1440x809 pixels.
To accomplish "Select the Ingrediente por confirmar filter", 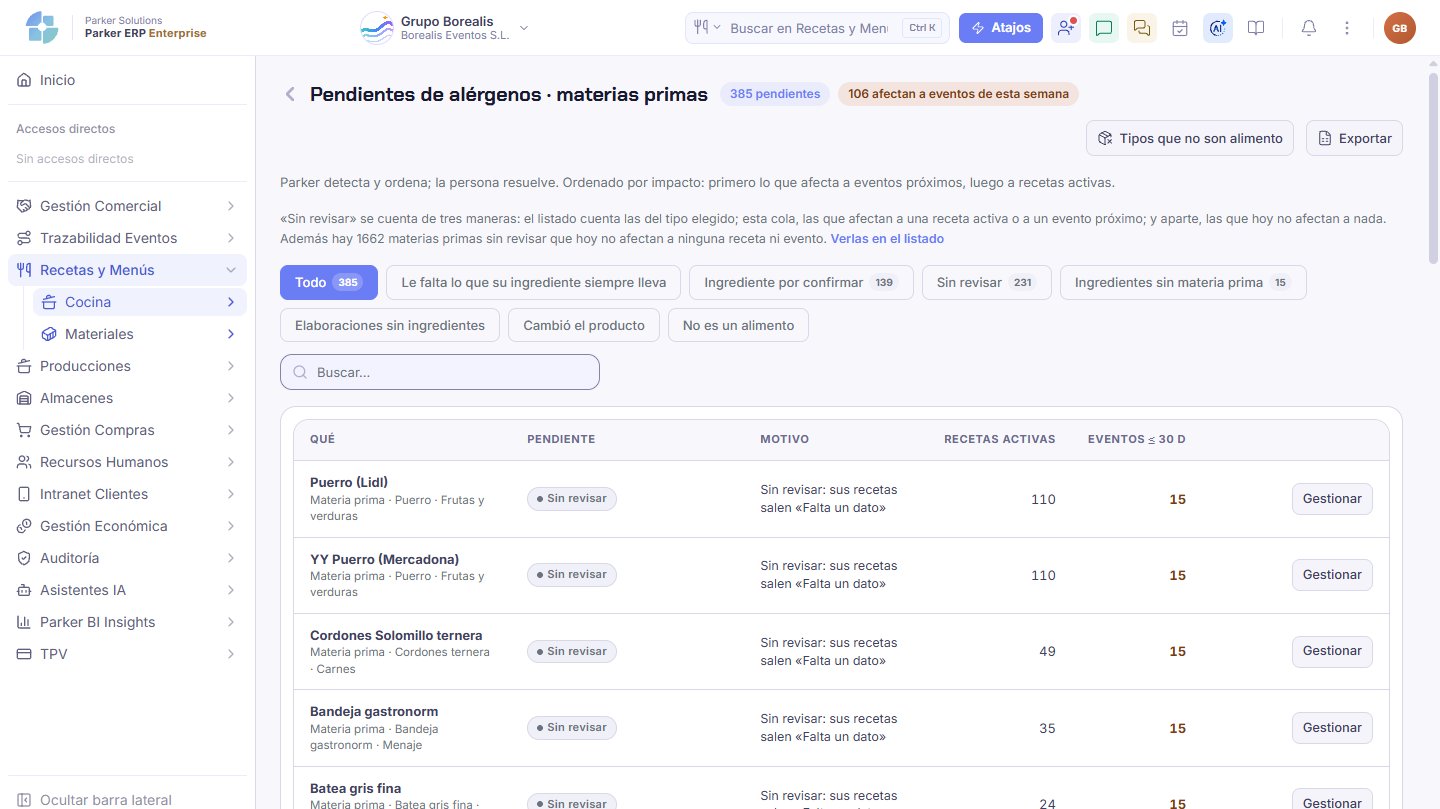I will tap(801, 282).
